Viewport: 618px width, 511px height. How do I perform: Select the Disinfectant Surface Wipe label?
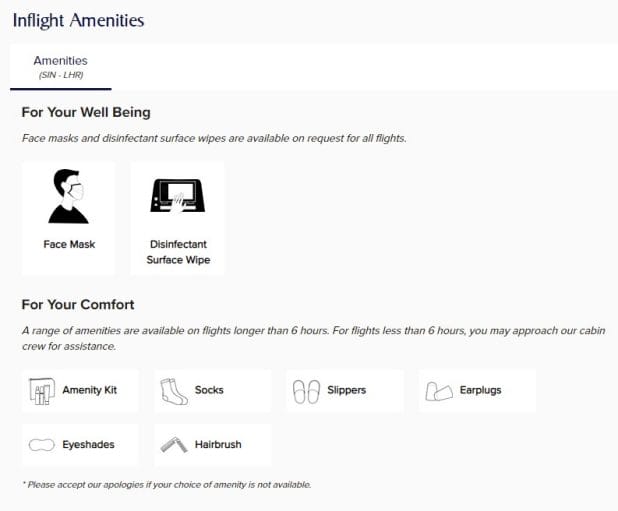click(x=178, y=252)
